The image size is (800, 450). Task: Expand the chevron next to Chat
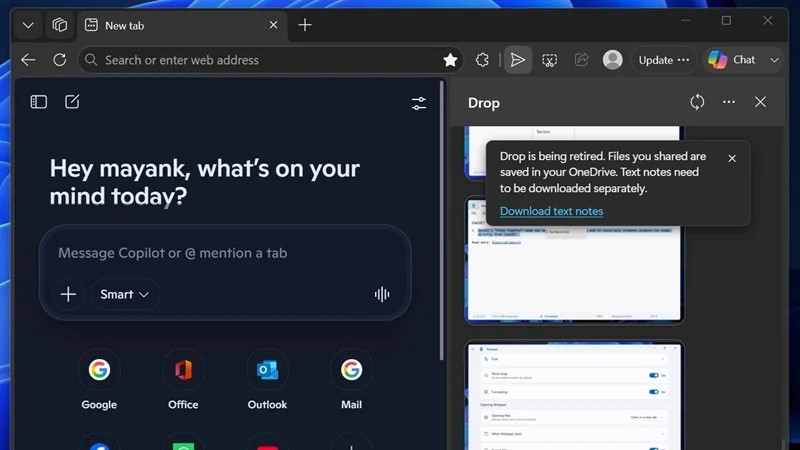[x=774, y=60]
